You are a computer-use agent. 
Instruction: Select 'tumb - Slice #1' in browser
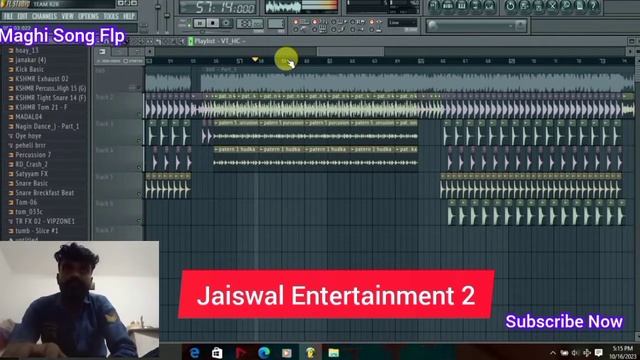37,231
